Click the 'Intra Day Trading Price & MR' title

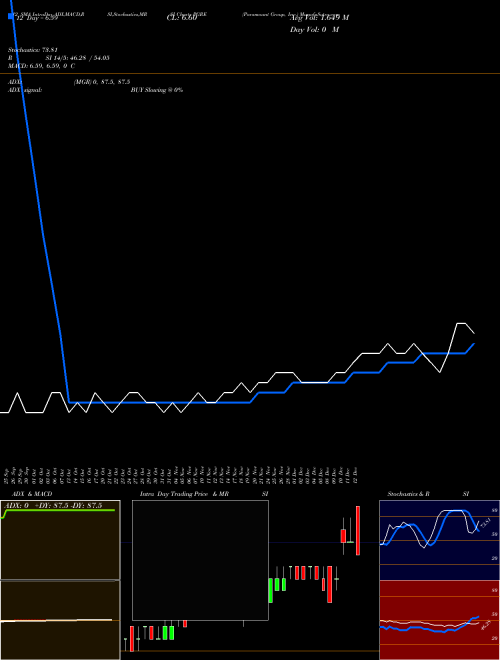point(184,494)
